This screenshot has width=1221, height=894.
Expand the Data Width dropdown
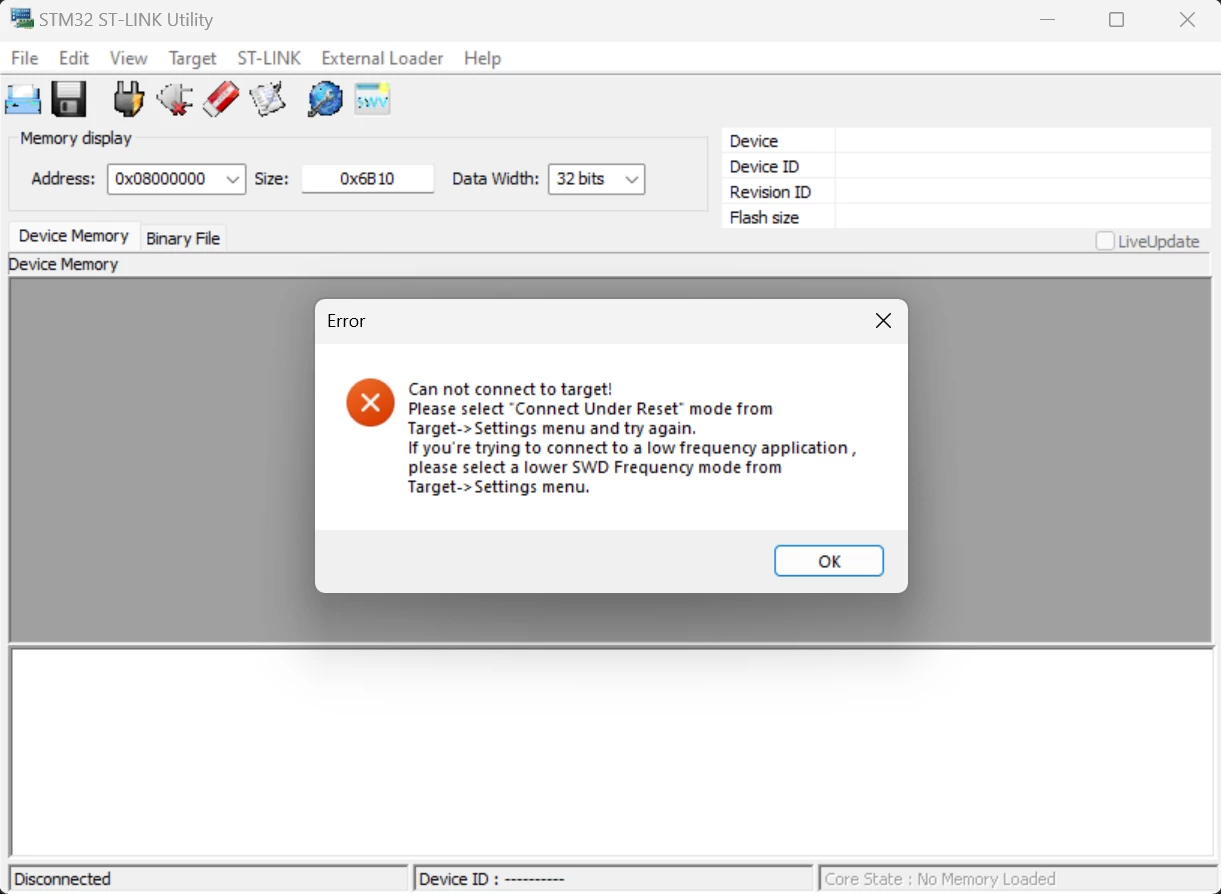point(632,179)
